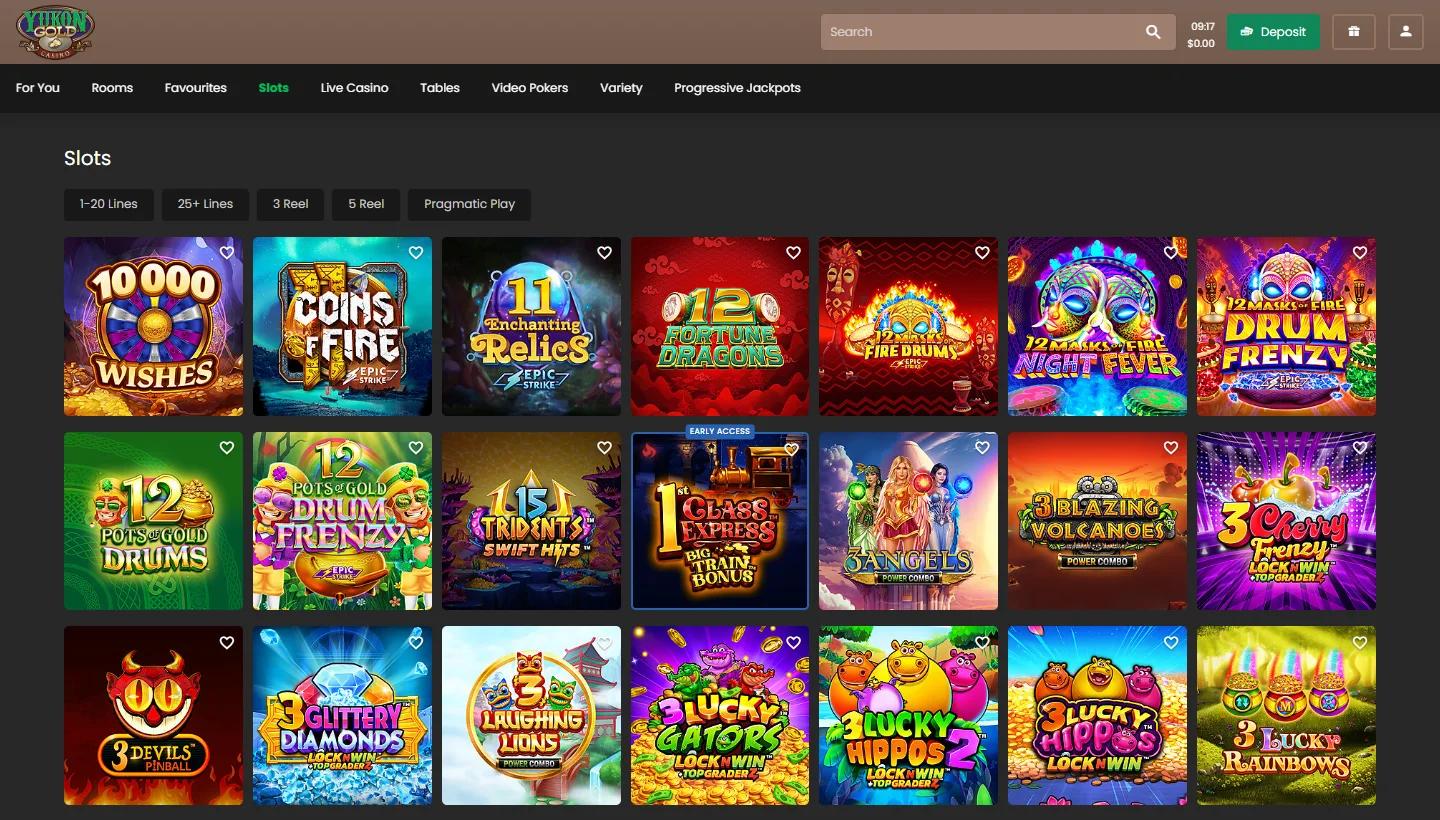Click the Early Access badge label
Viewport: 1440px width, 820px height.
[x=720, y=431]
